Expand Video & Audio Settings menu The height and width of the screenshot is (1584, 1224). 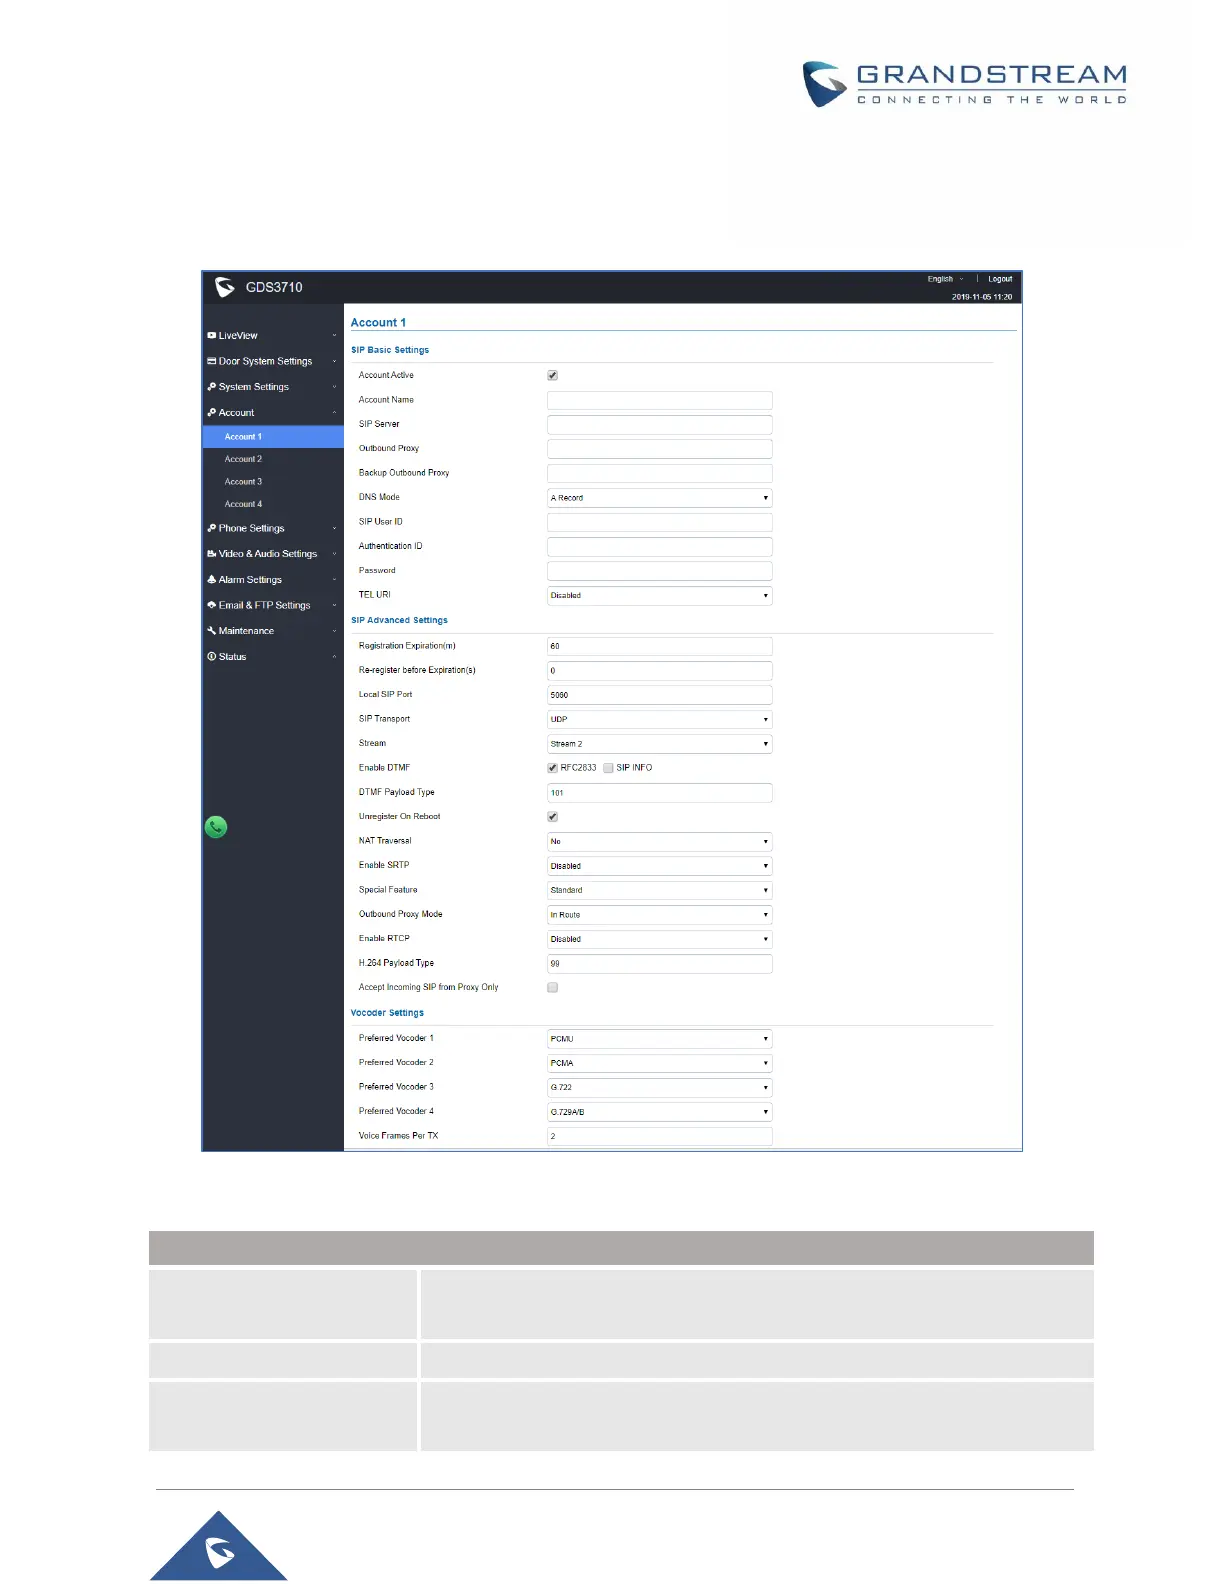(273, 554)
